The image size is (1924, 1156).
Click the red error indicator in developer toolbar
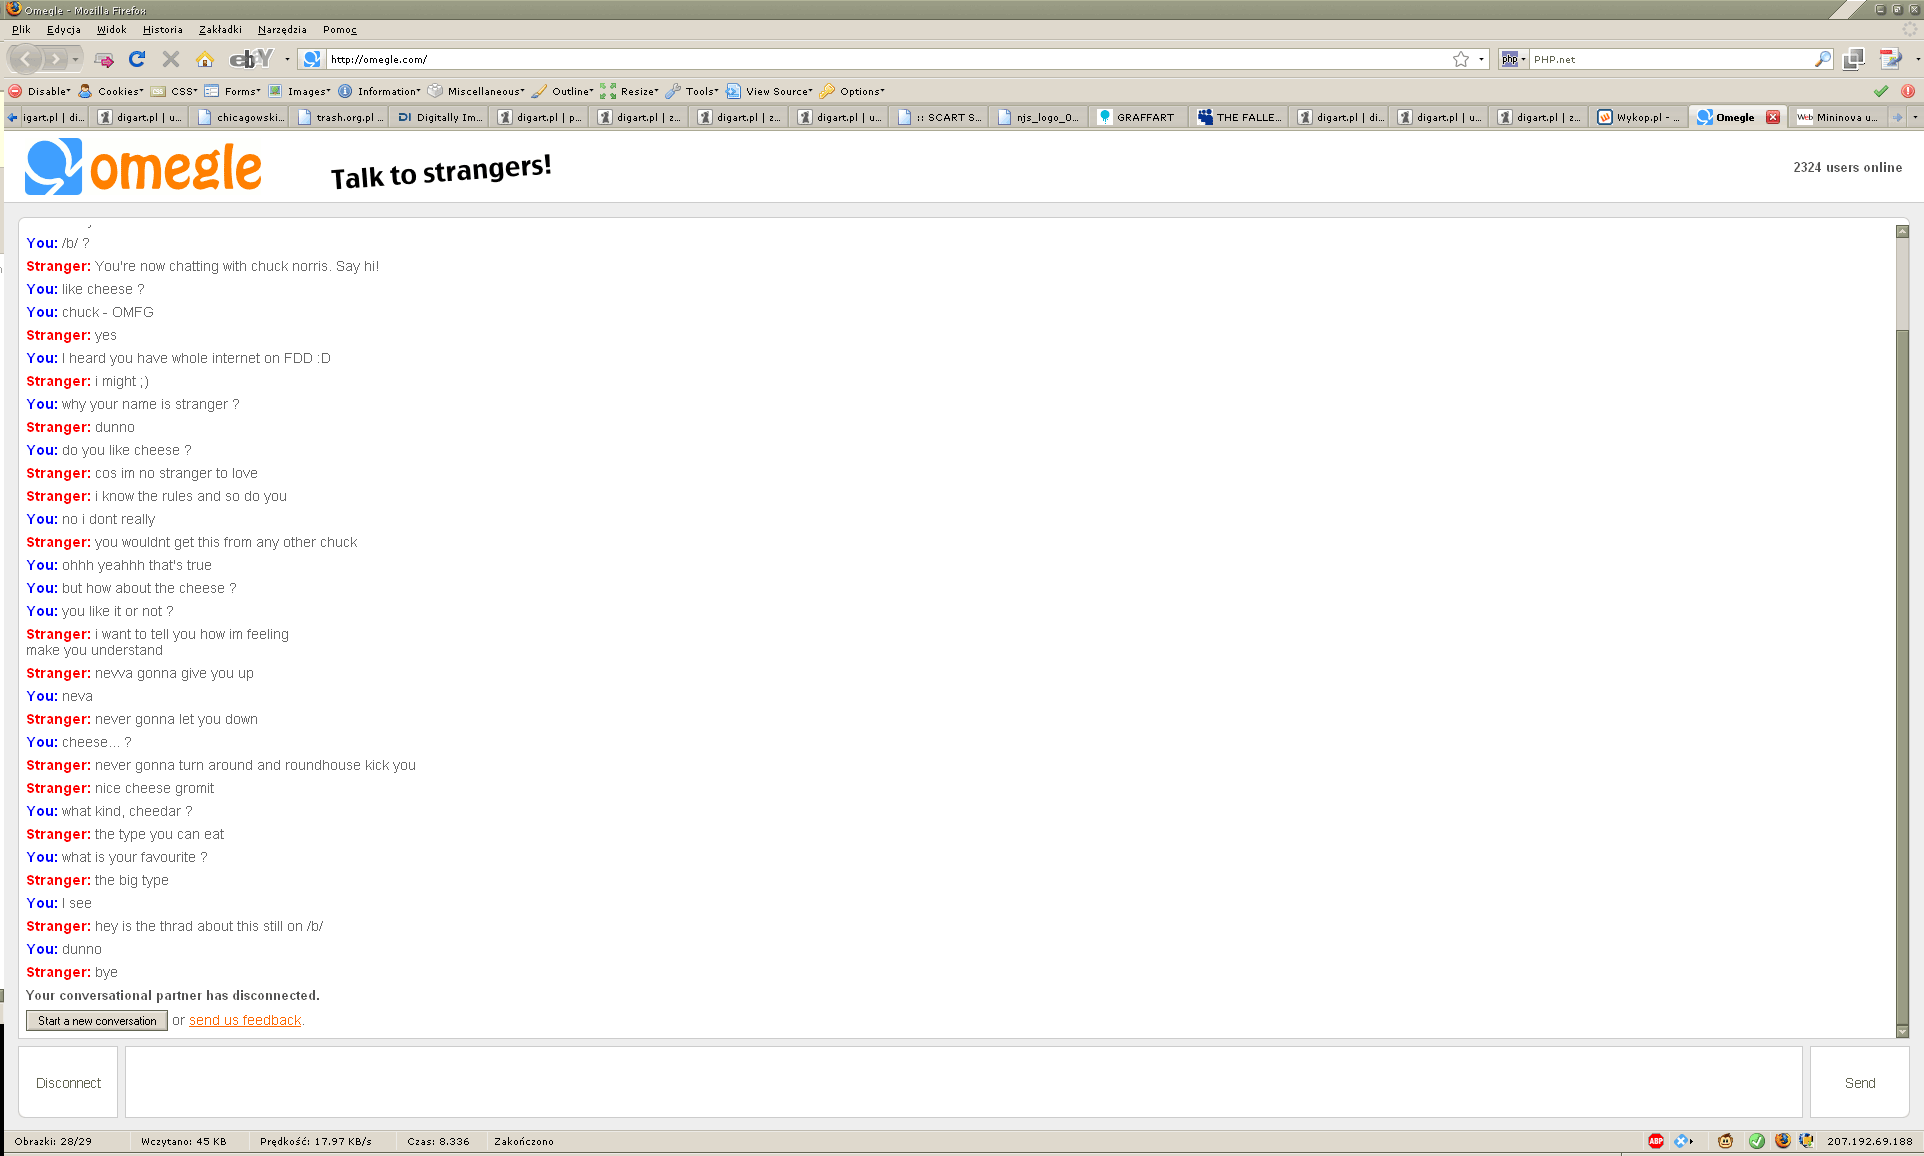(1907, 91)
